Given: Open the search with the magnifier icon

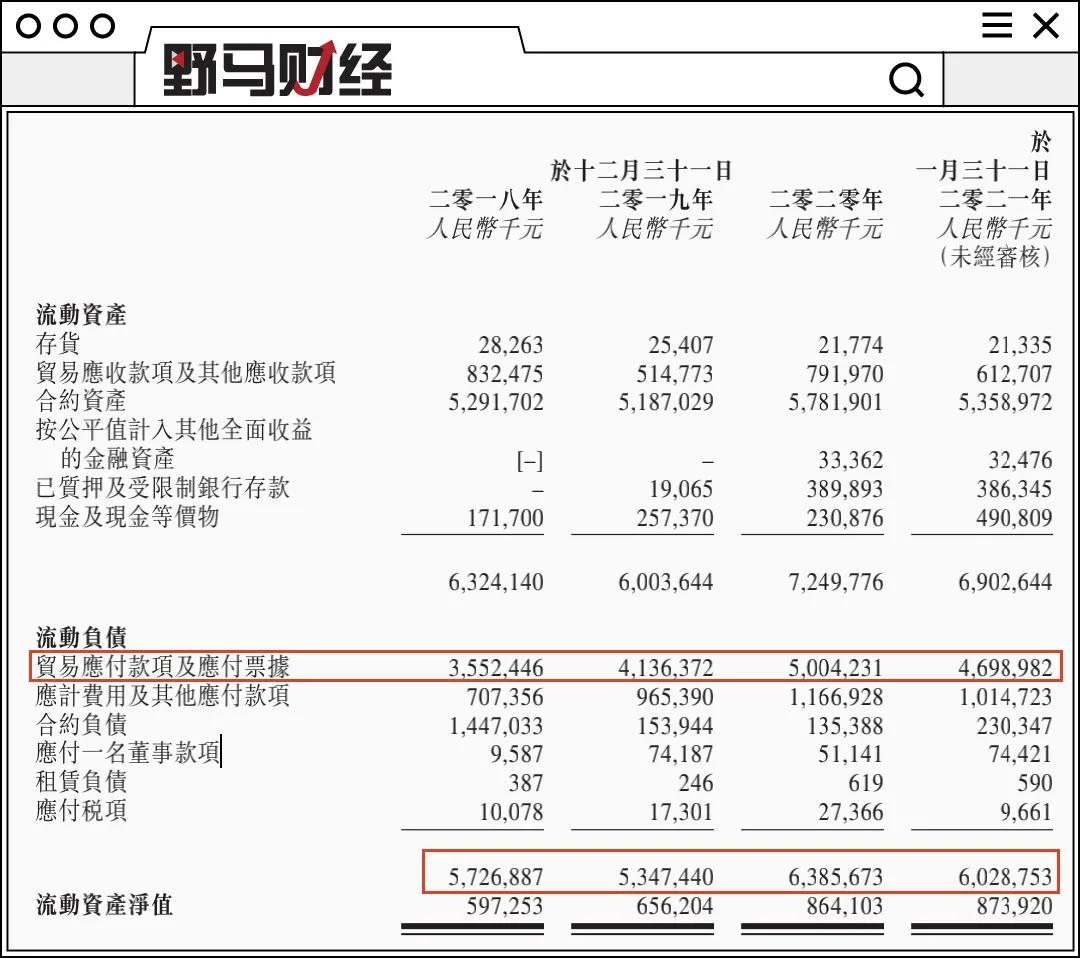Looking at the screenshot, I should [x=906, y=80].
